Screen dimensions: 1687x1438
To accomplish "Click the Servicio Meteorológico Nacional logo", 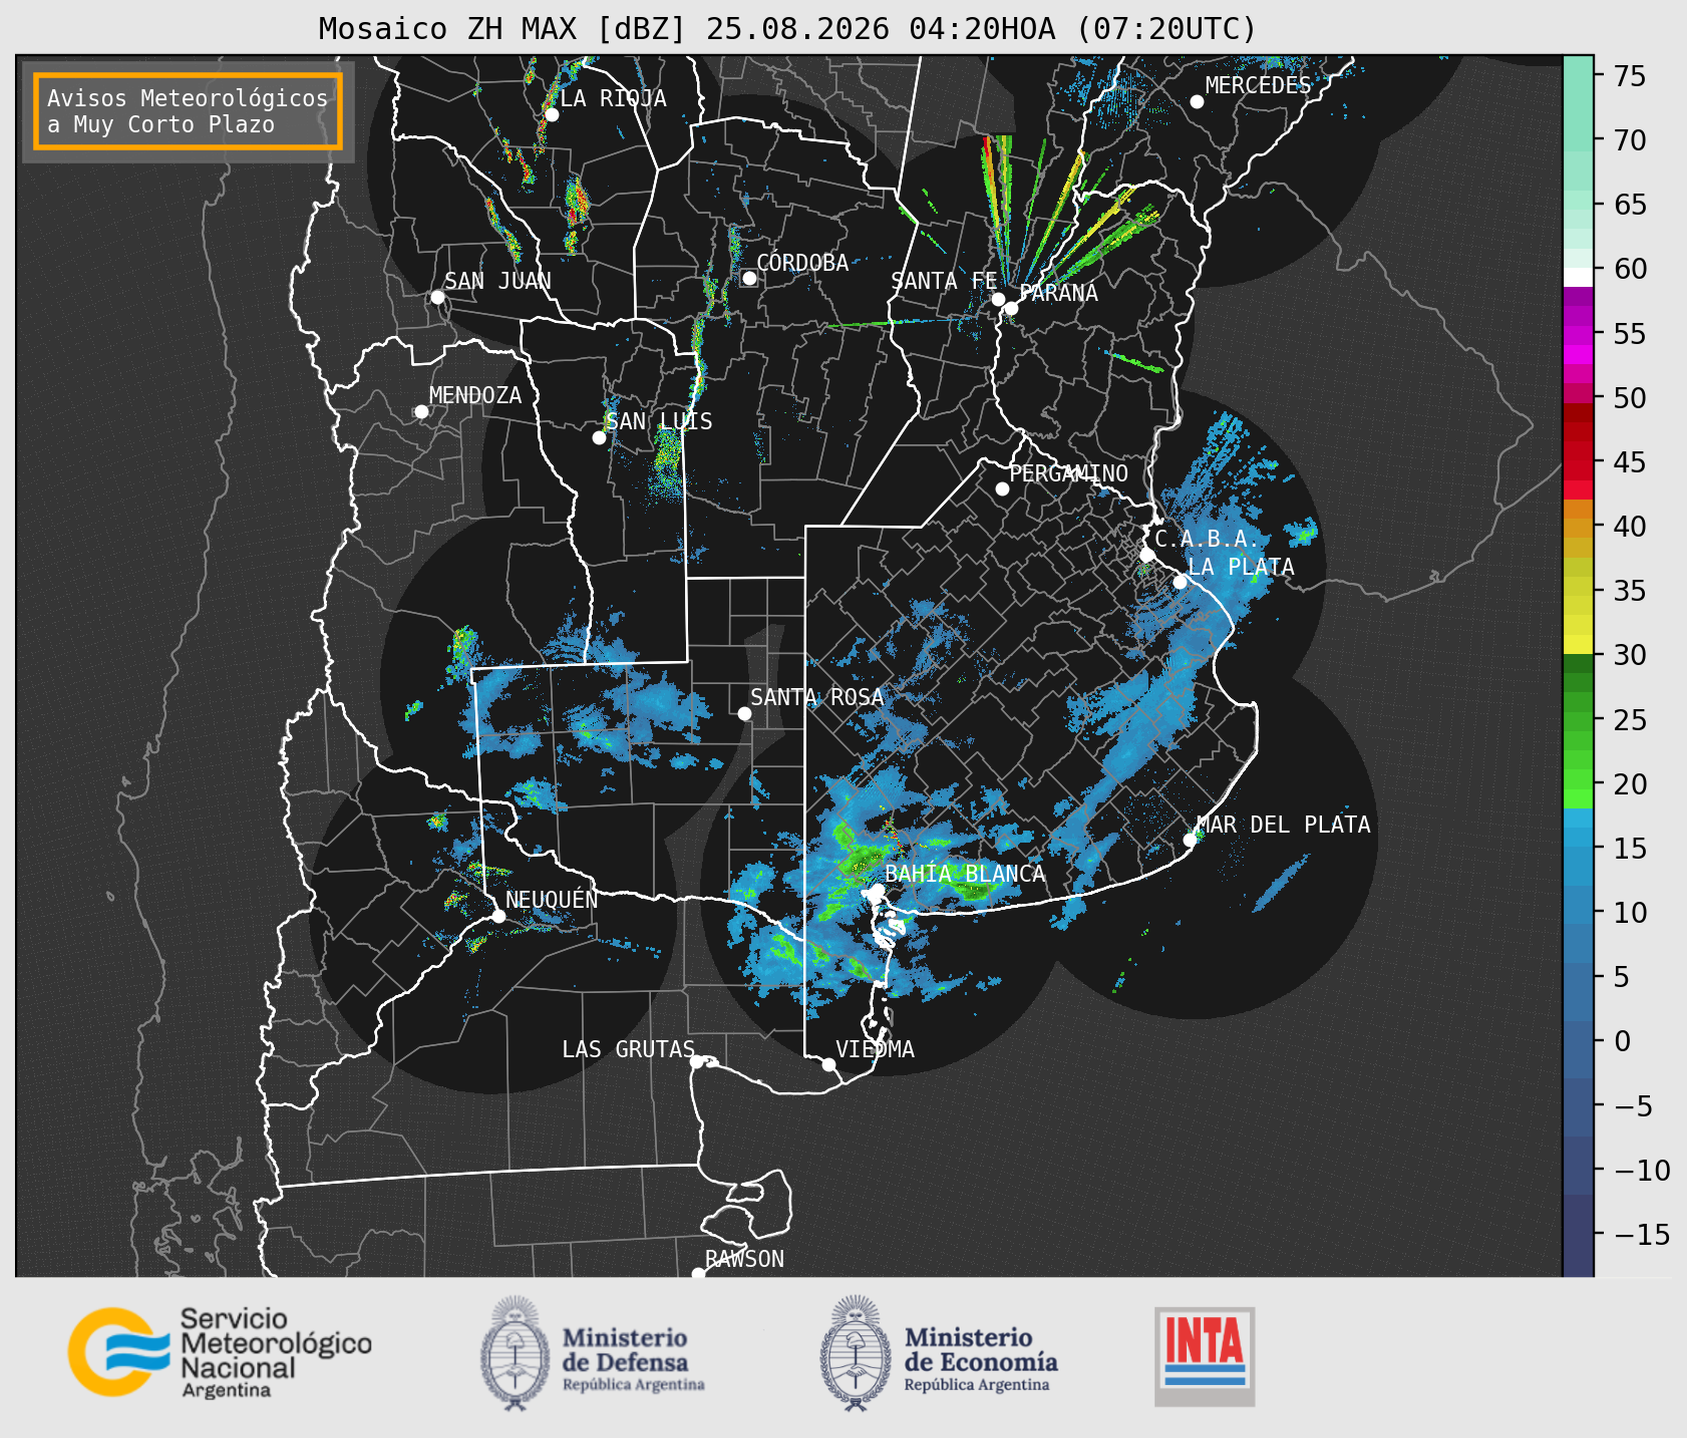I will 220,1352.
